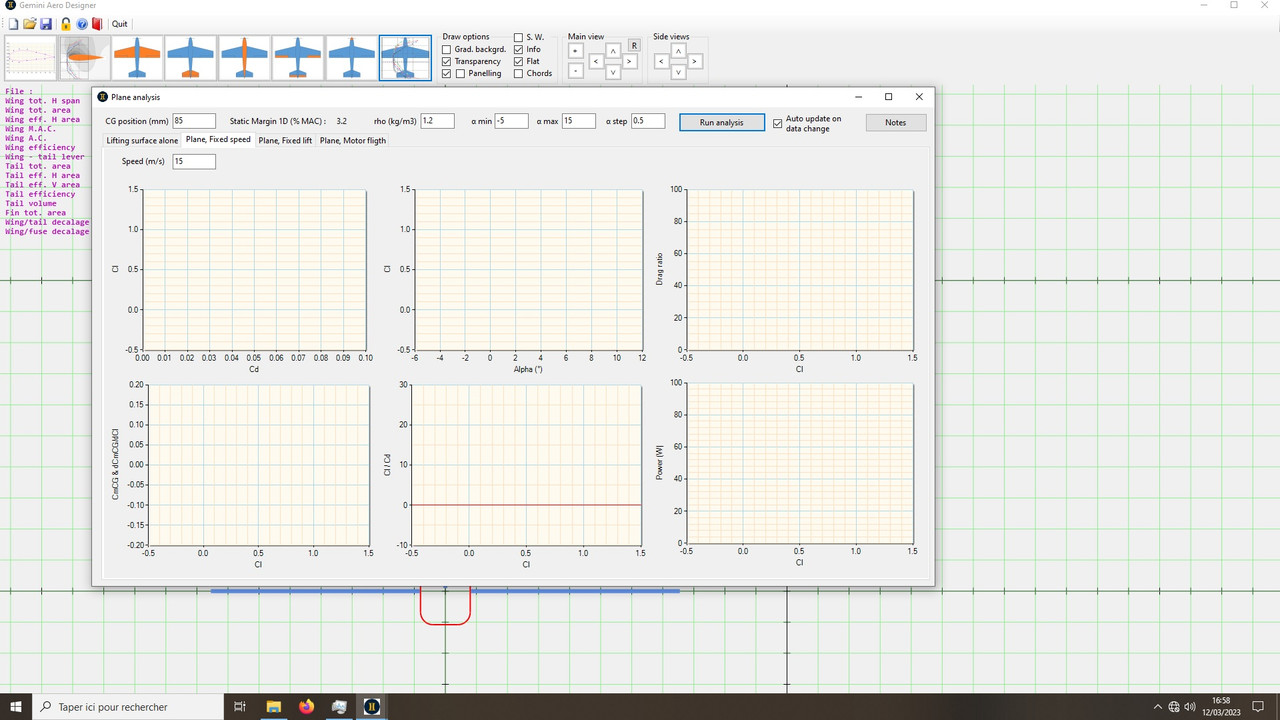
Task: Move side views left with arrow
Action: pyautogui.click(x=661, y=61)
